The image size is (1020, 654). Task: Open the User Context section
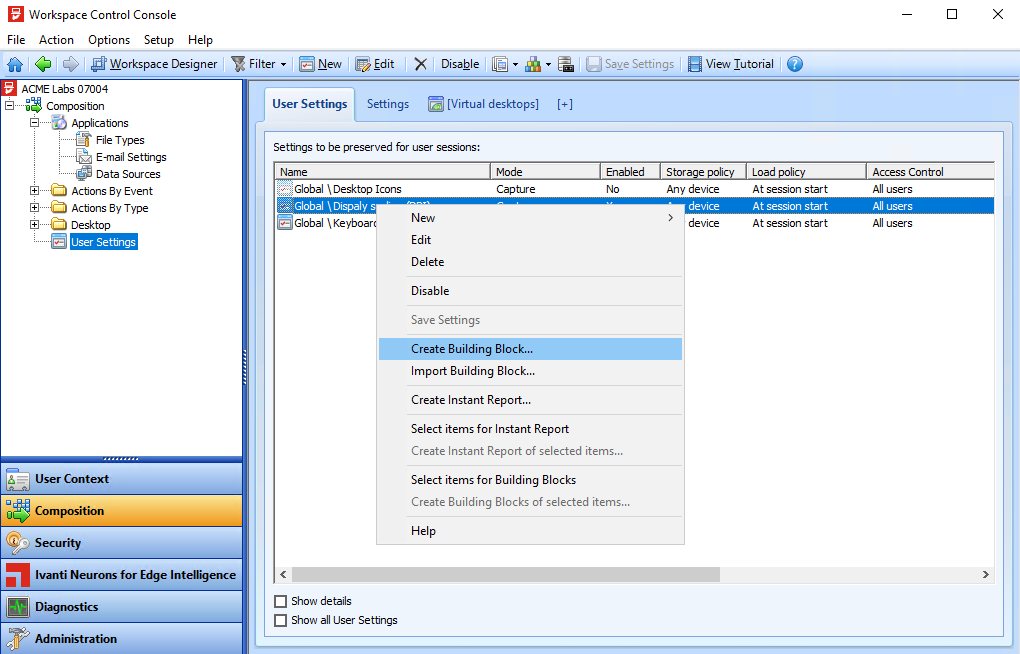122,479
